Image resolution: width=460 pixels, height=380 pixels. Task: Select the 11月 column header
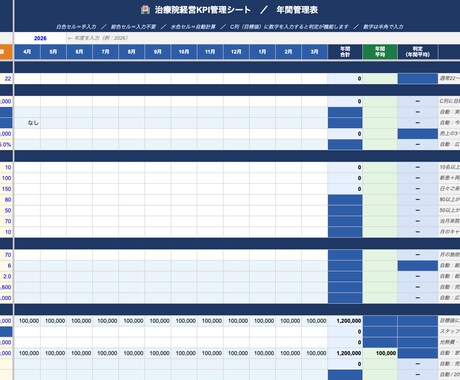click(x=210, y=52)
